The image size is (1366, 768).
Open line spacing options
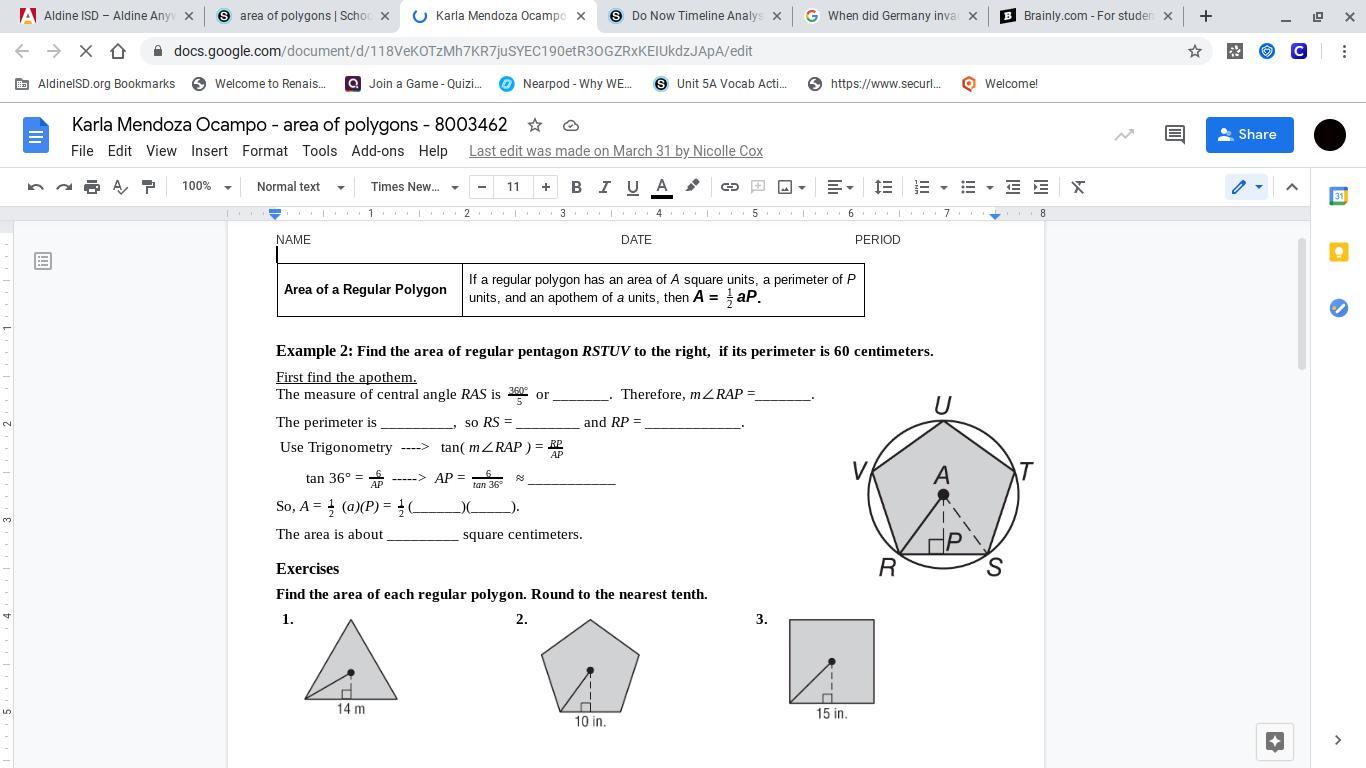(883, 187)
